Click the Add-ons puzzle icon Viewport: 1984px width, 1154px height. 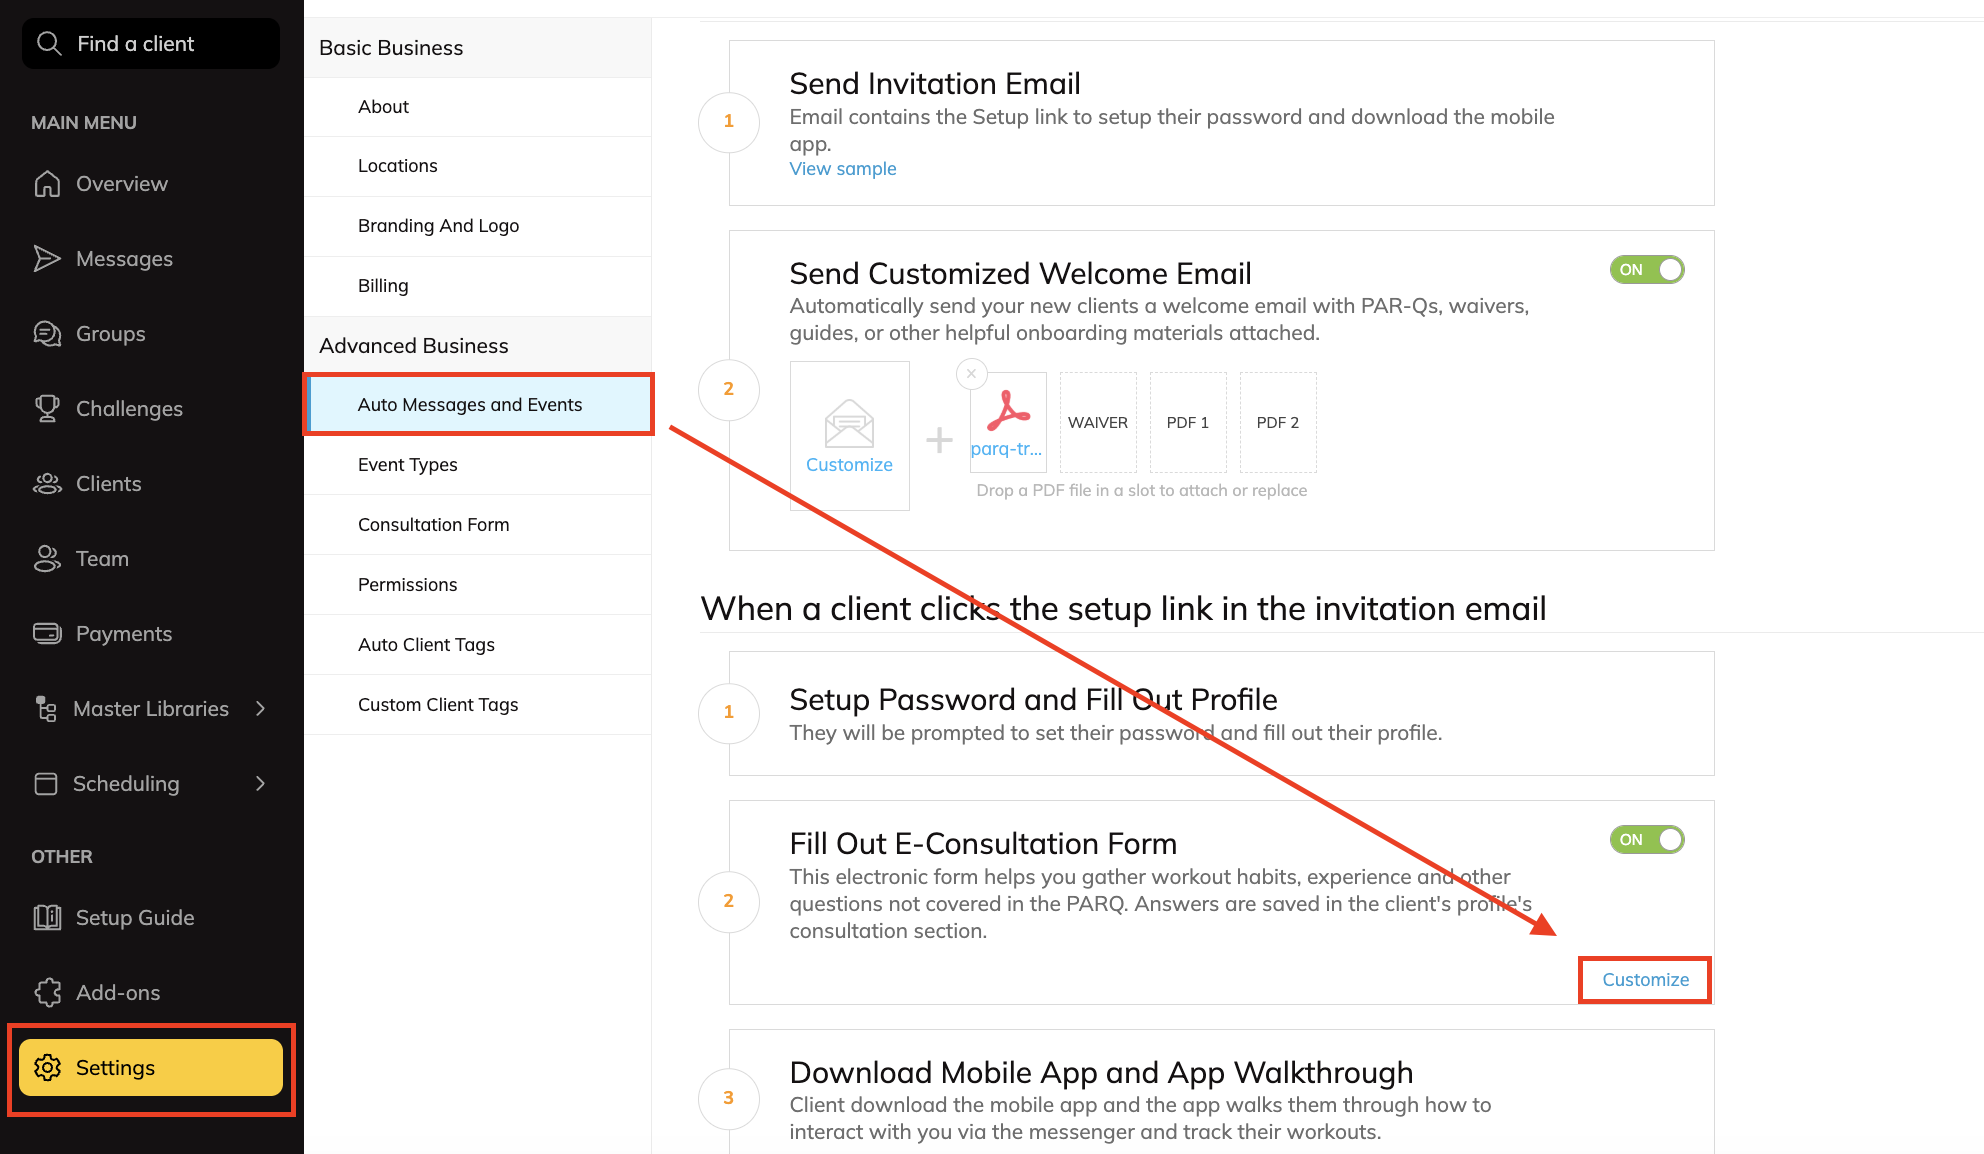[47, 993]
